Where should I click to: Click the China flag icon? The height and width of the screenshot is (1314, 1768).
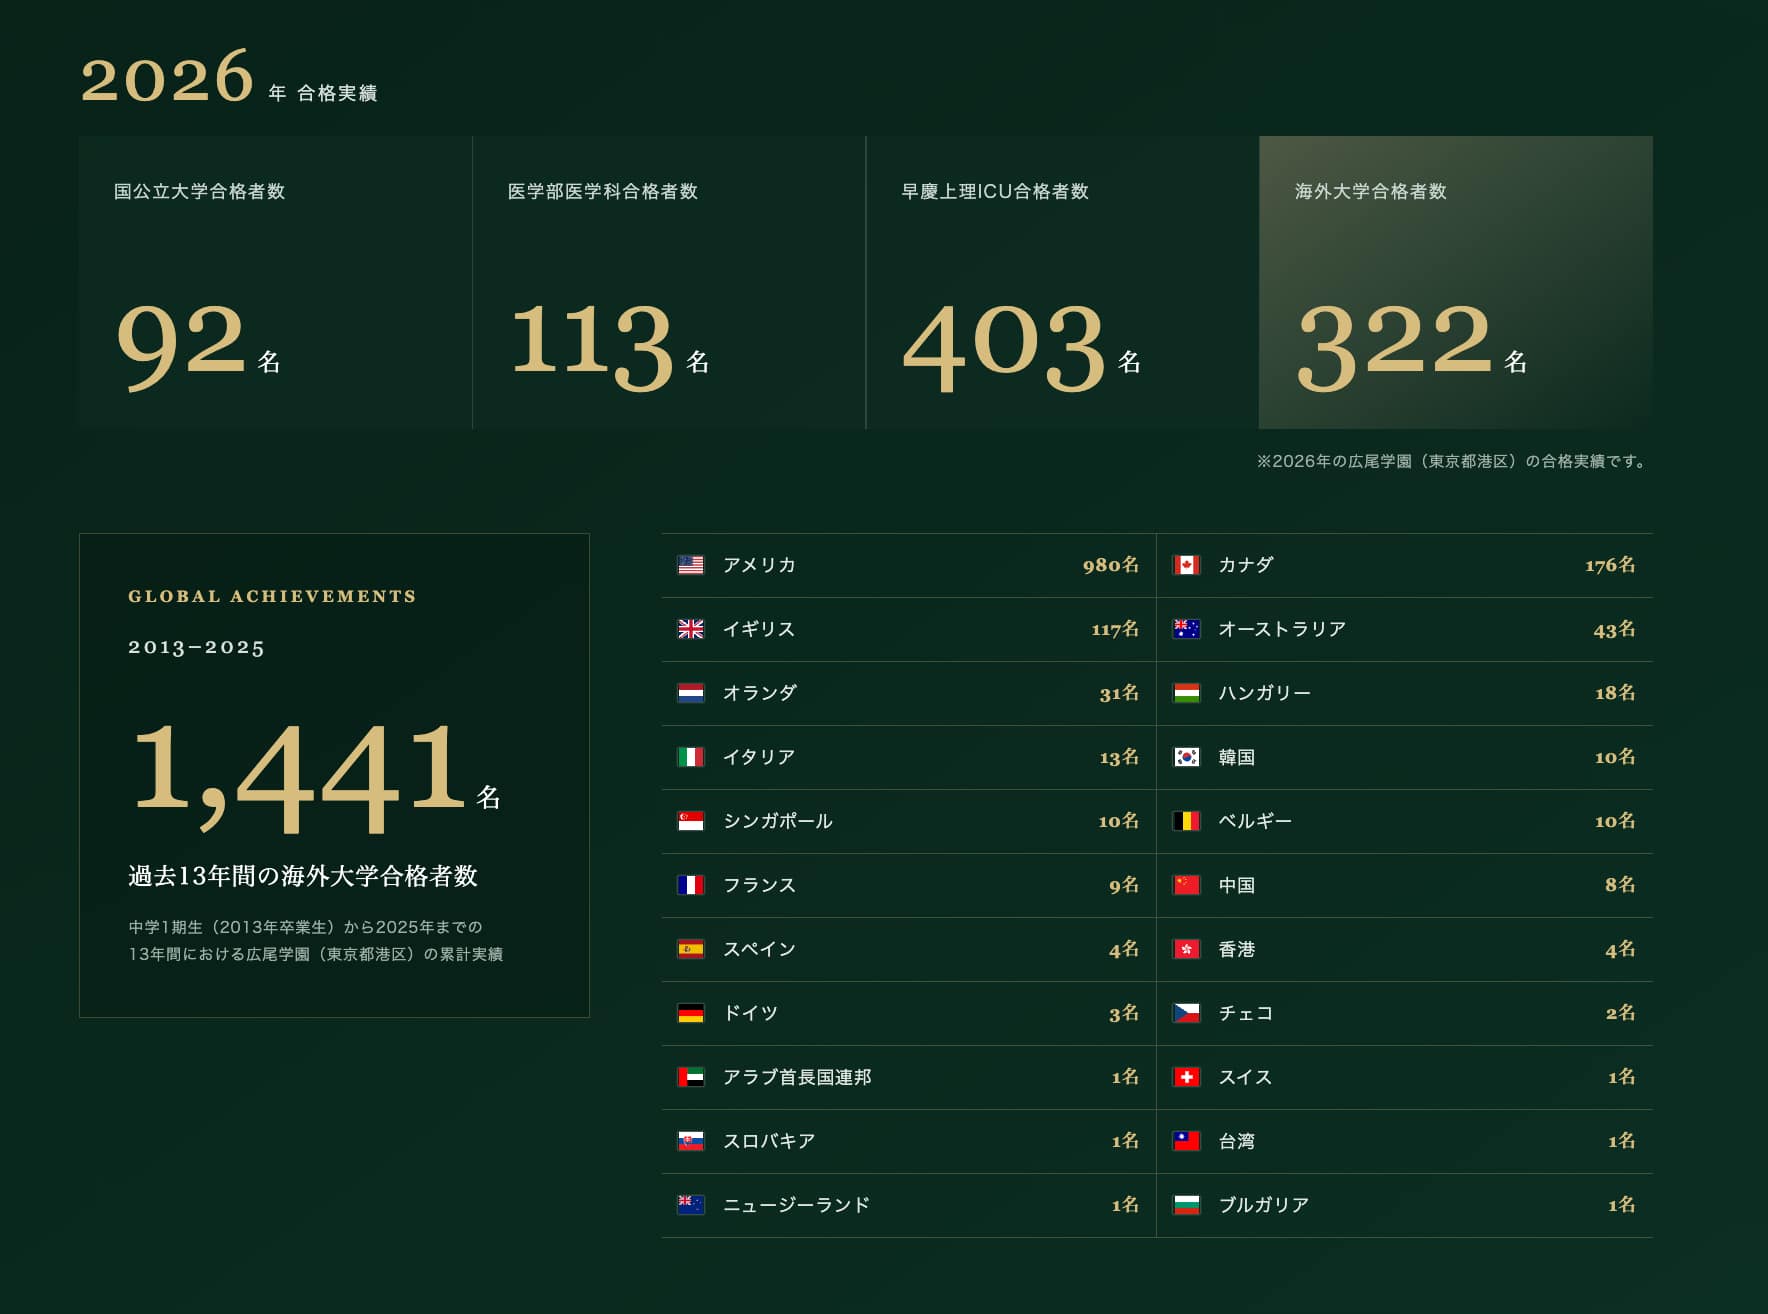[x=1186, y=885]
